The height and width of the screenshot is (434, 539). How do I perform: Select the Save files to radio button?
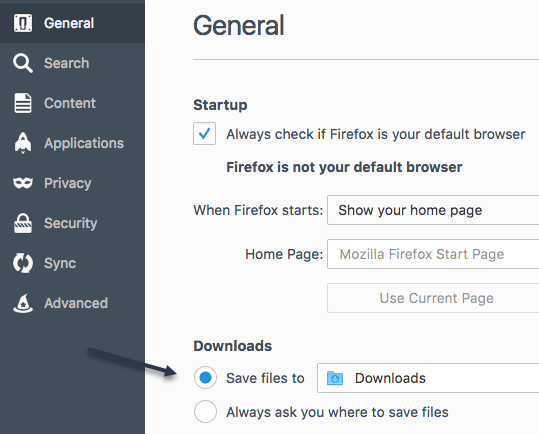coord(205,378)
